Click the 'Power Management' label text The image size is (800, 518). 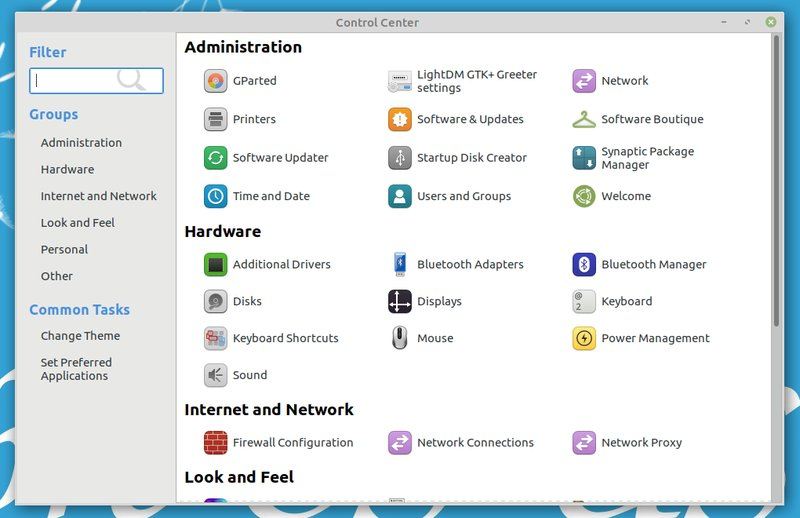click(x=655, y=338)
